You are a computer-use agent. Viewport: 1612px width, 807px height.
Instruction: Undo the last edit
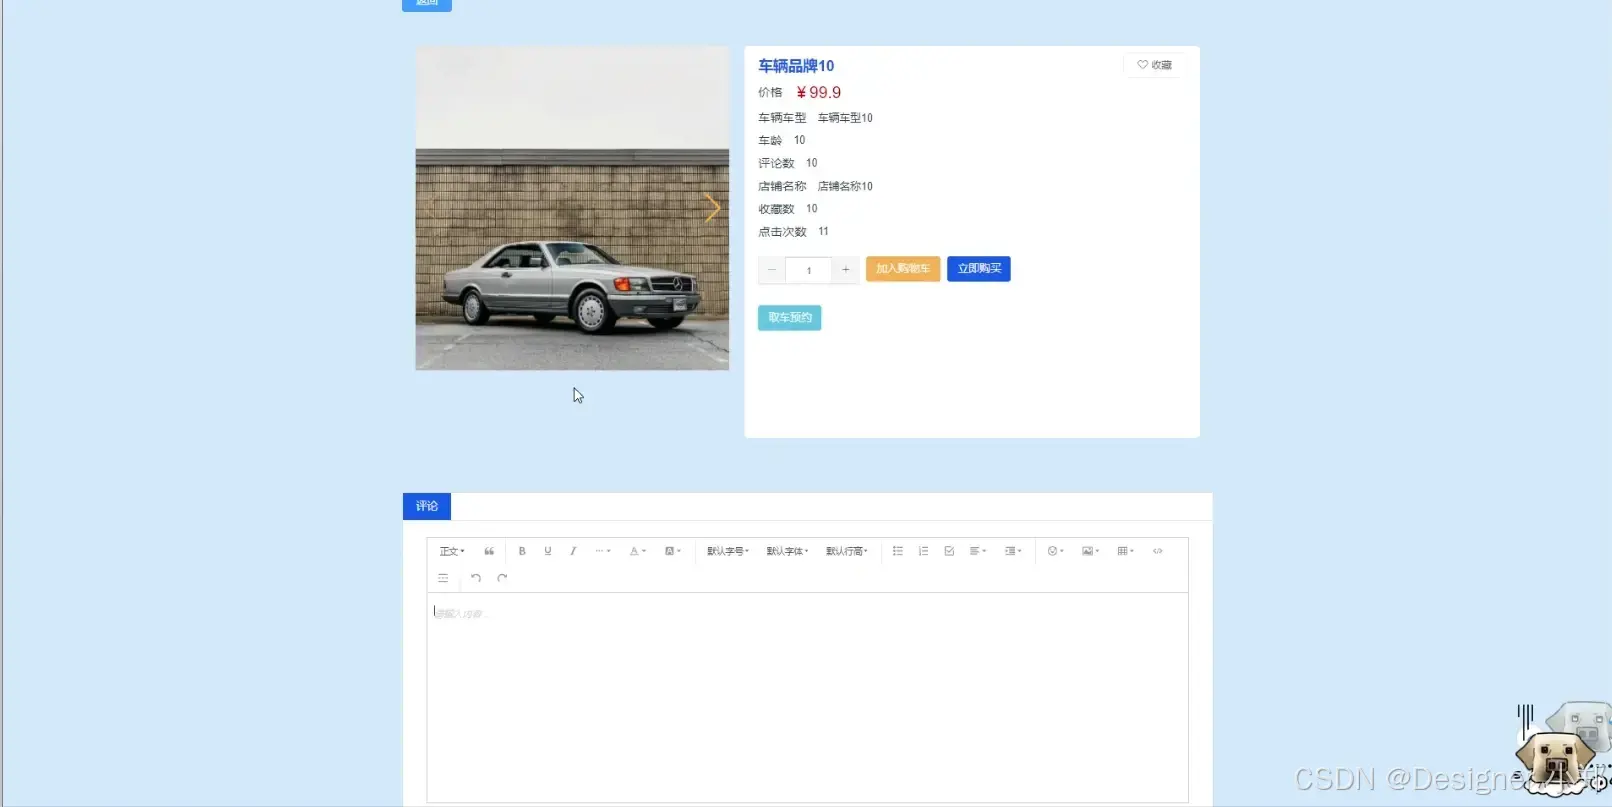tap(476, 578)
